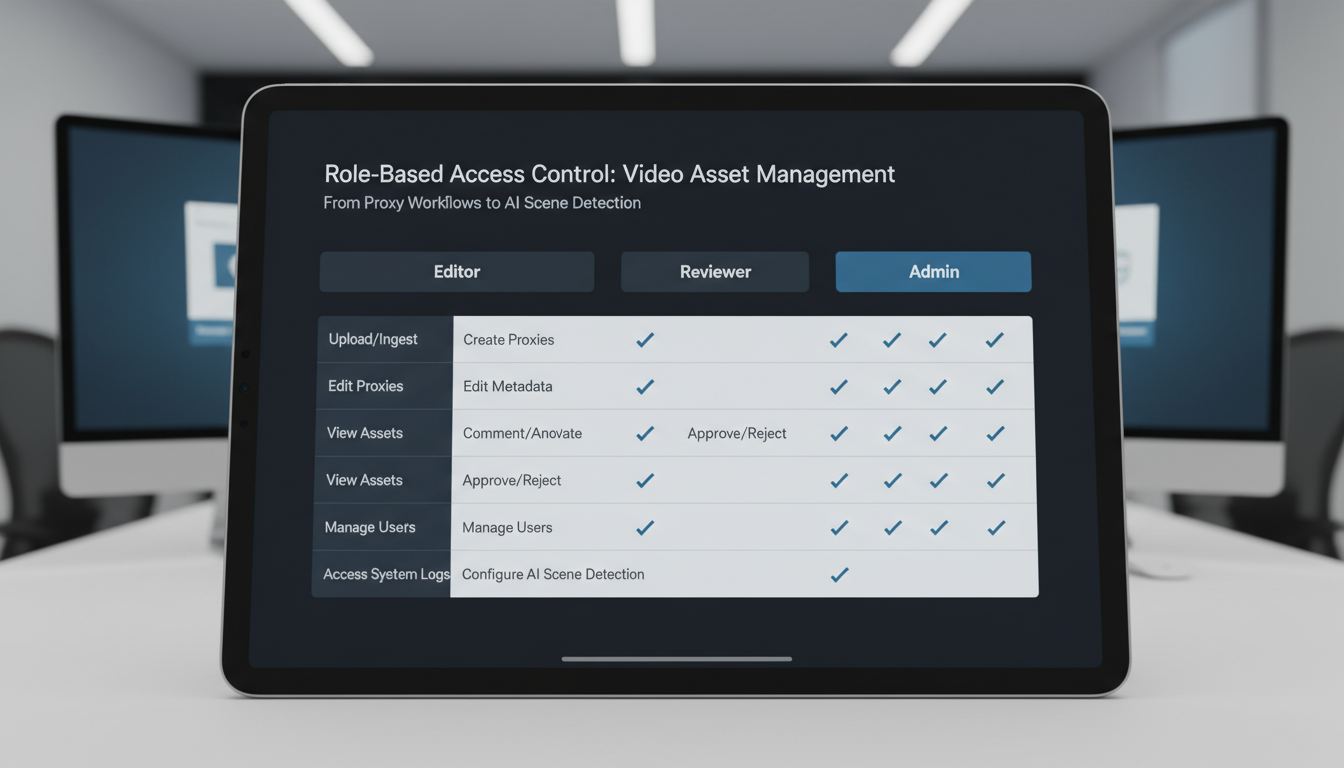The width and height of the screenshot is (1344, 768).
Task: Open the highlighted Admin role tab
Action: click(933, 271)
